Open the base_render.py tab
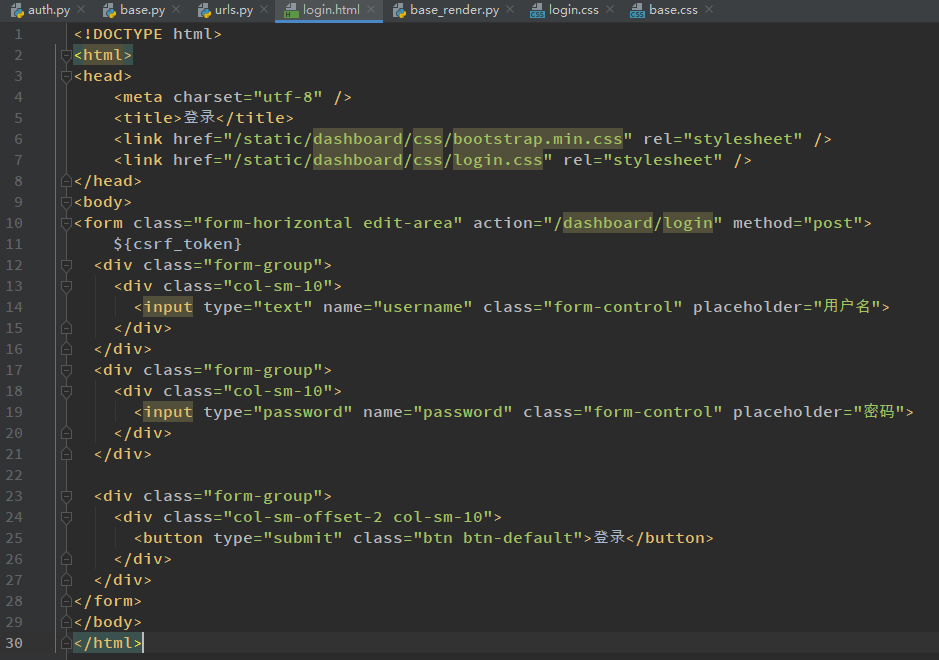Viewport: 939px width, 660px height. coord(454,10)
